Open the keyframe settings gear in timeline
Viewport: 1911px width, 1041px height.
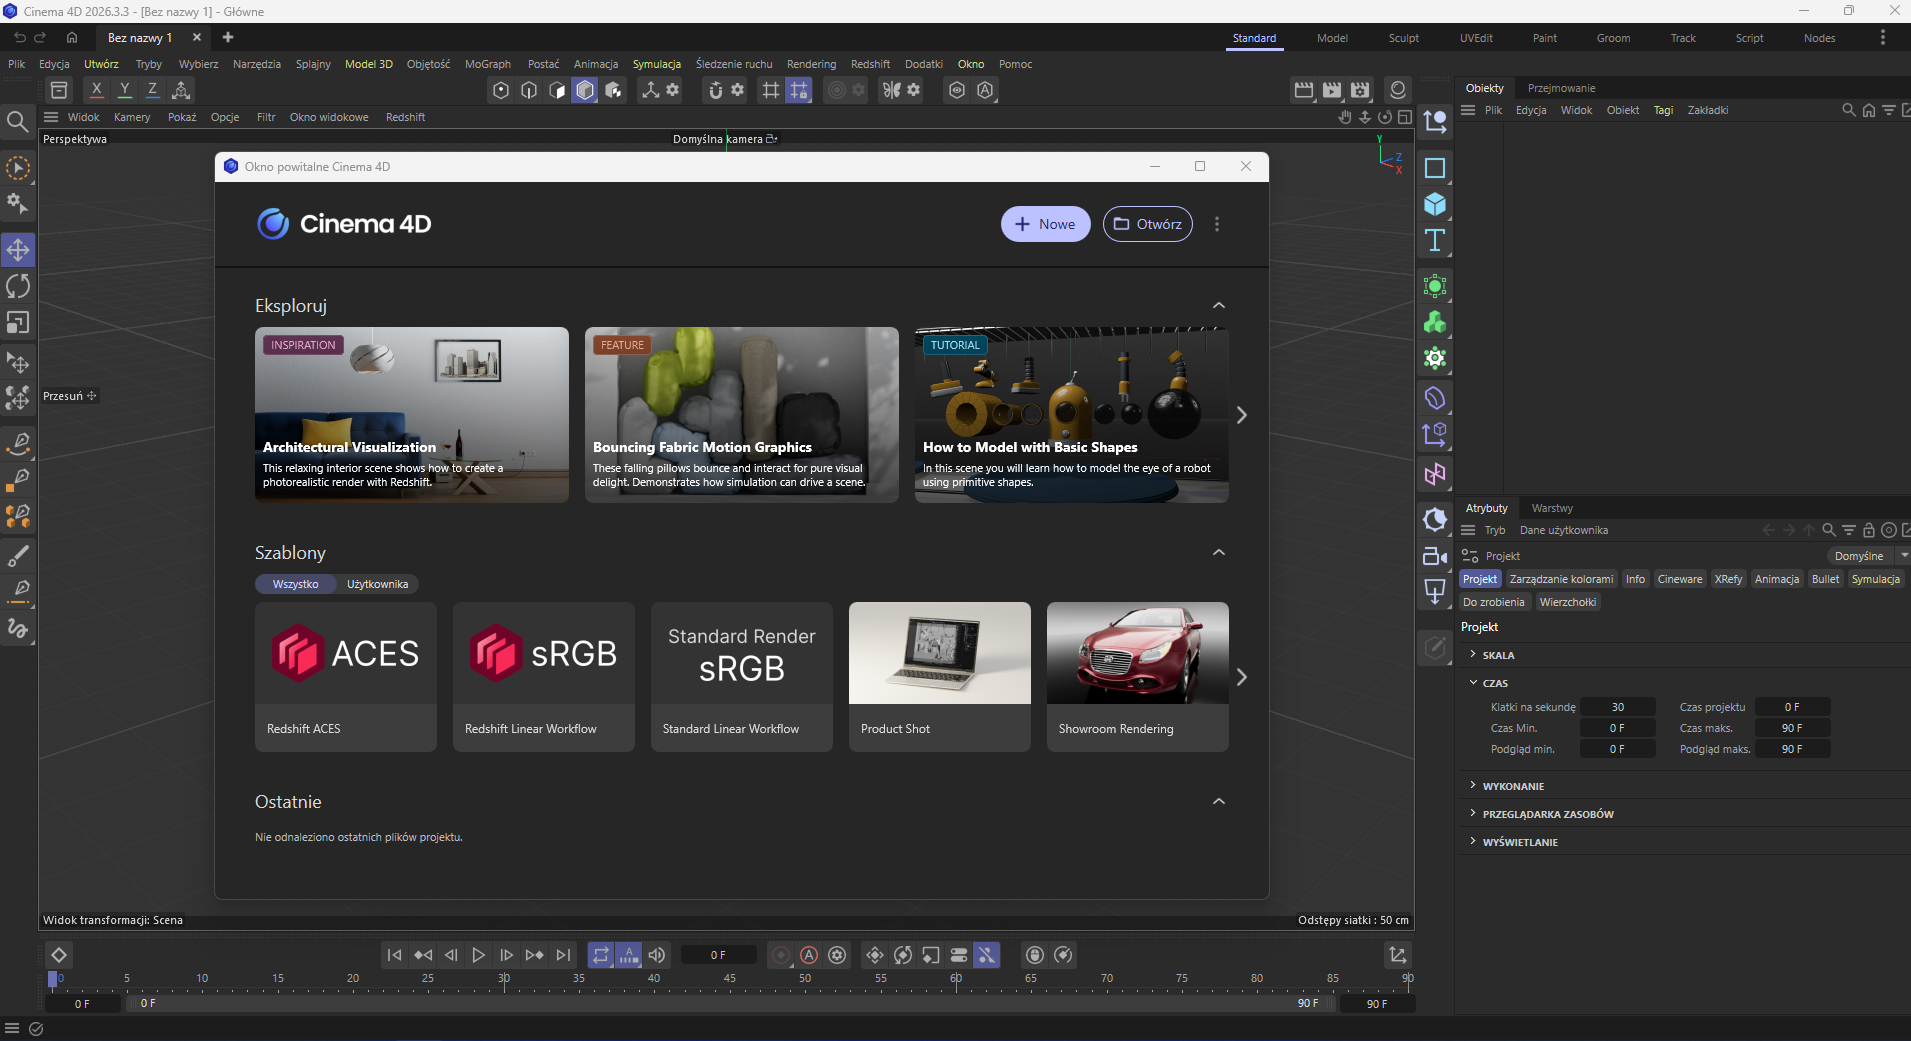[837, 955]
